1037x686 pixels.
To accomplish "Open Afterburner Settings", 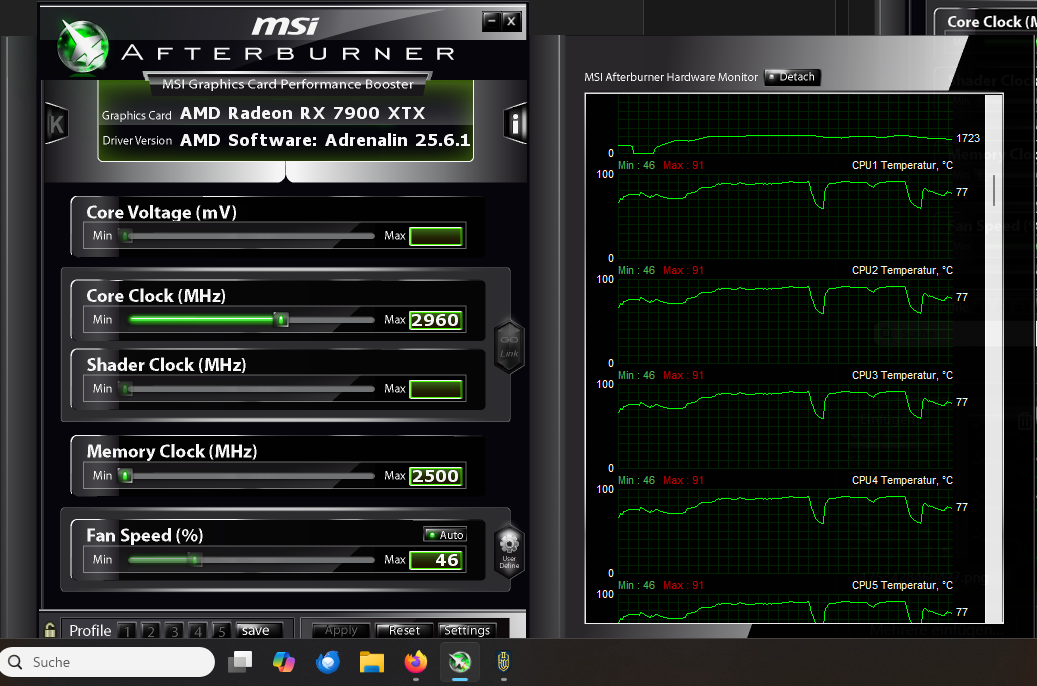I will (x=467, y=630).
